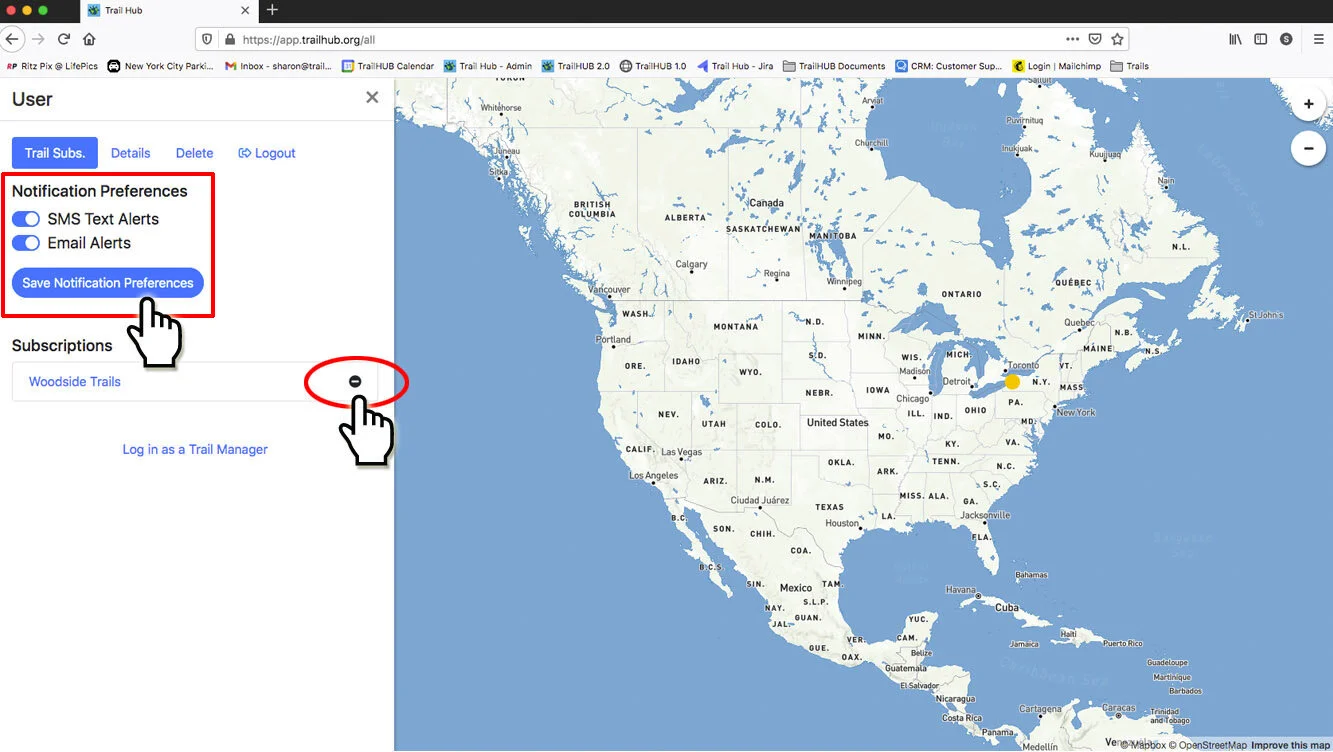The image size is (1333, 752).
Task: Bookmark this page with star icon
Action: point(1118,39)
